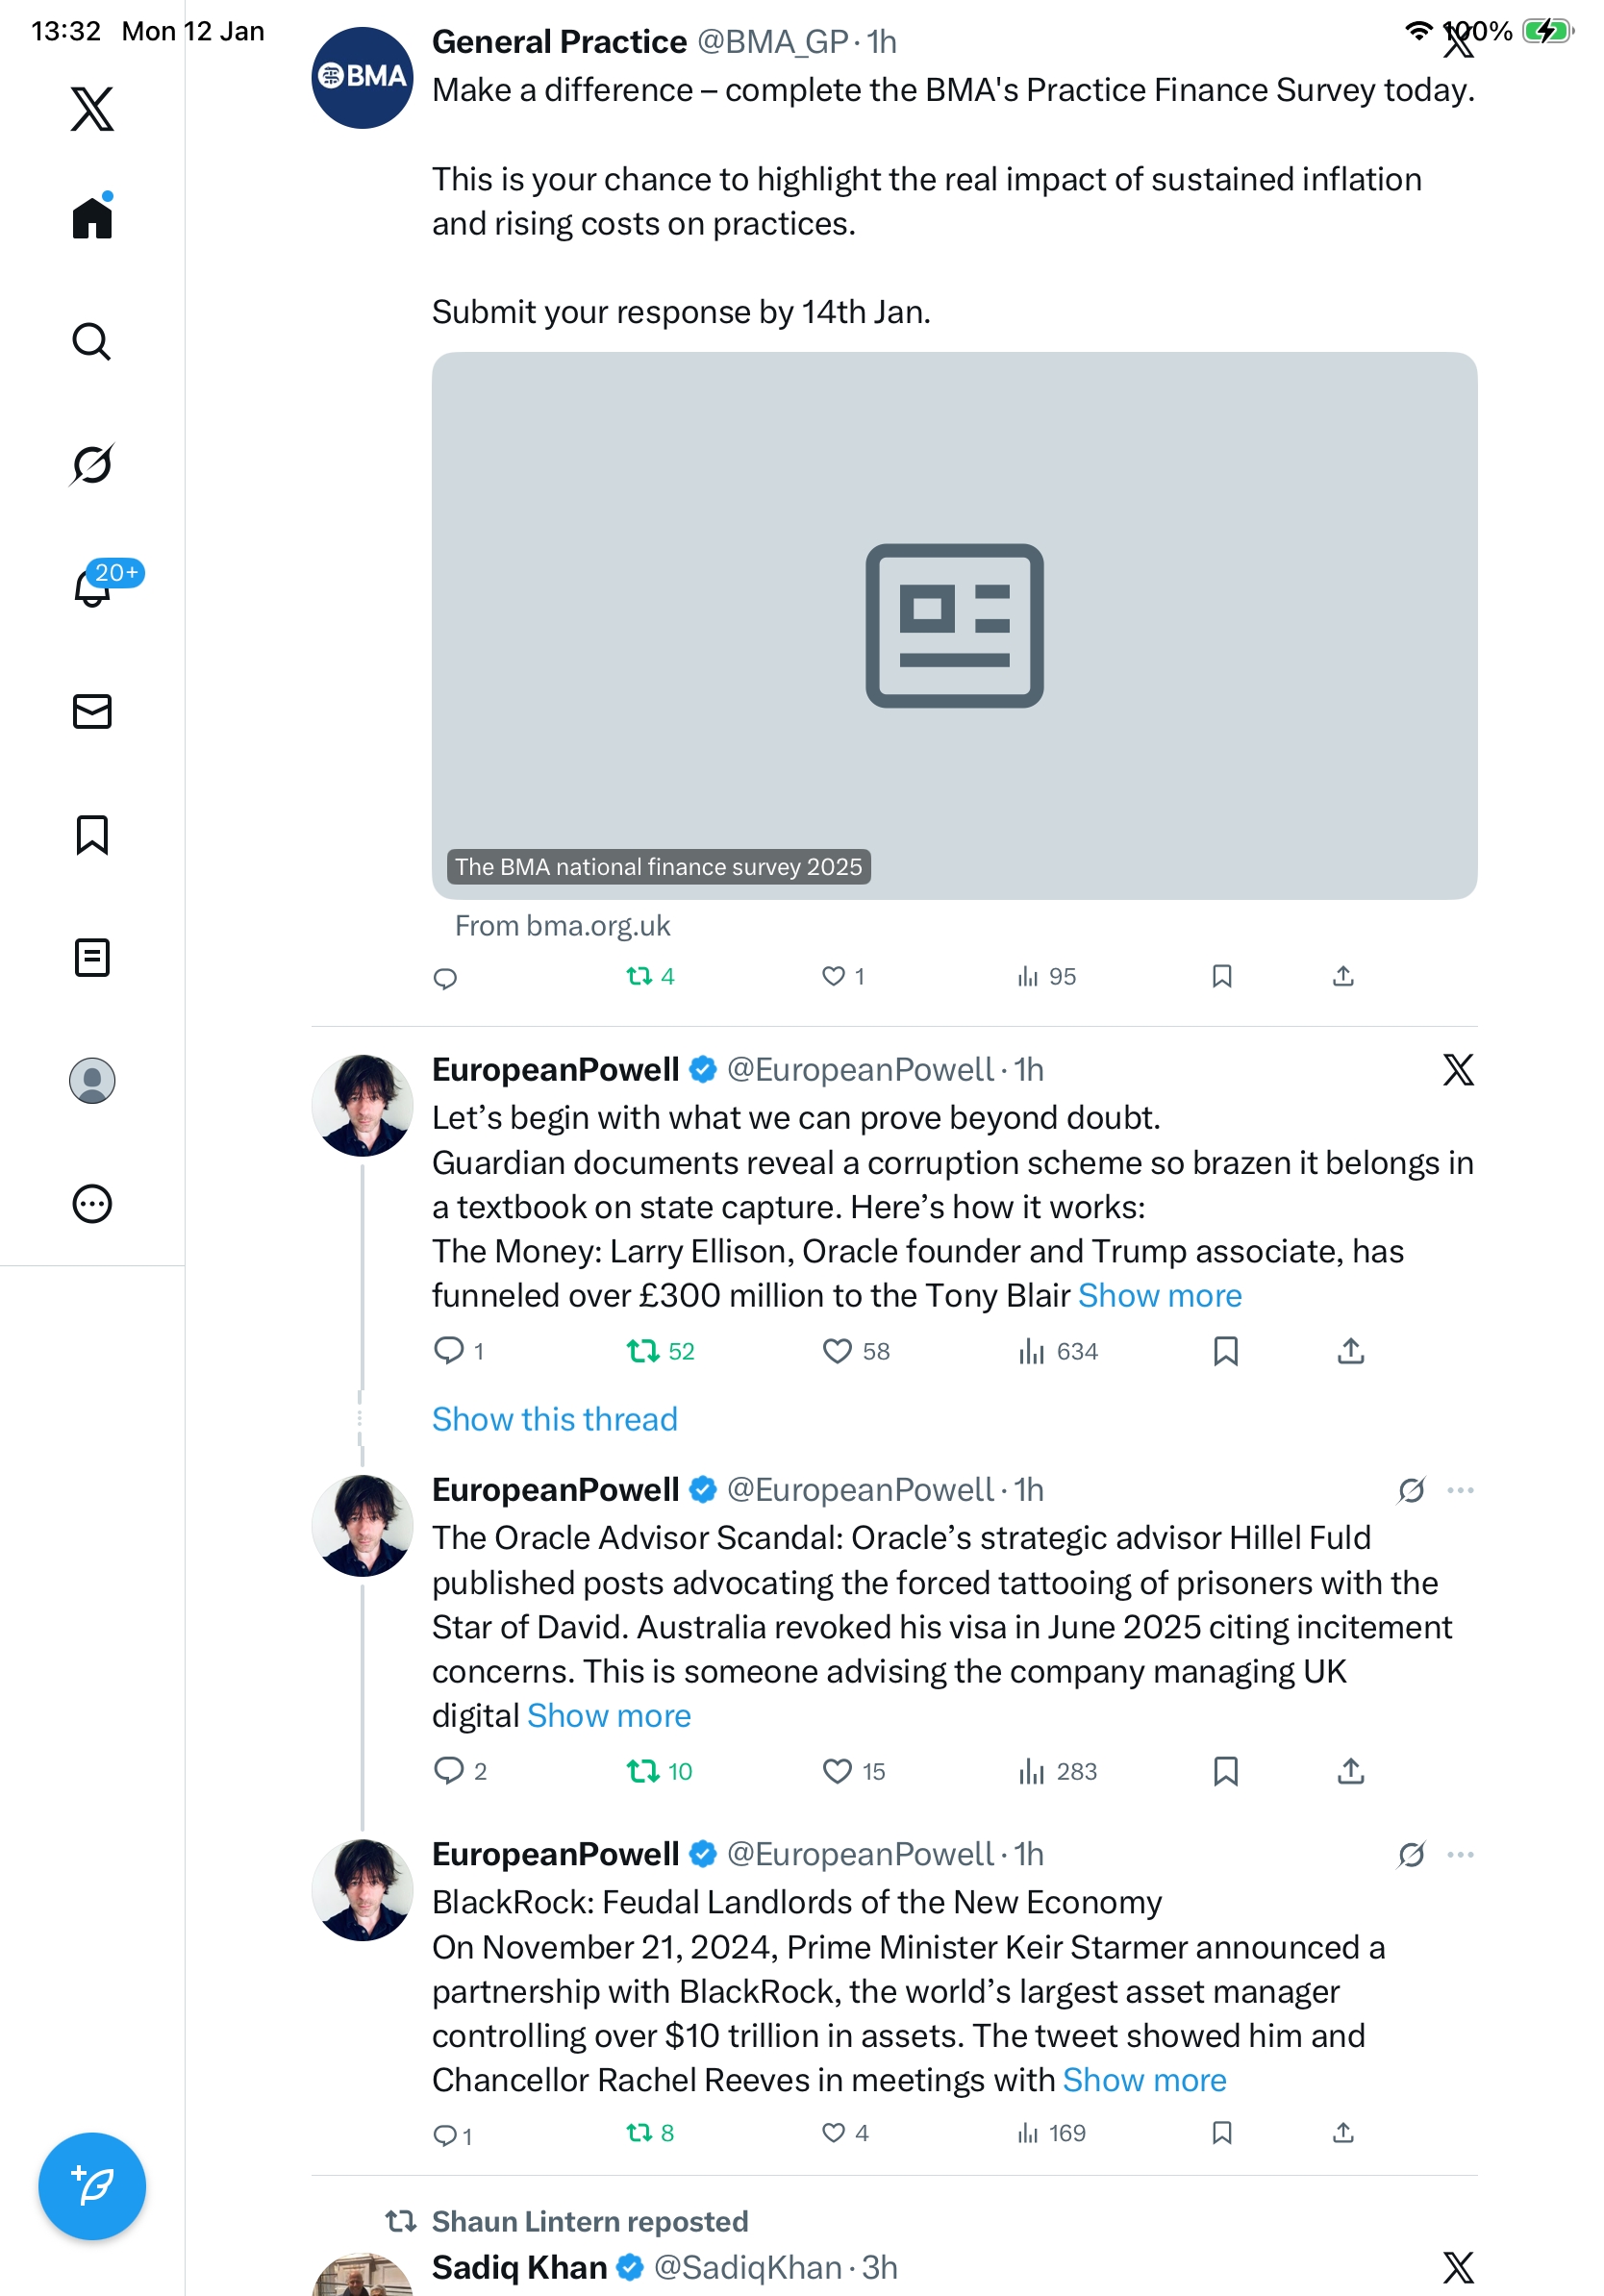Viewport: 1604px width, 2296px height.
Task: Open Bookmarks in the sidebar
Action: point(92,834)
